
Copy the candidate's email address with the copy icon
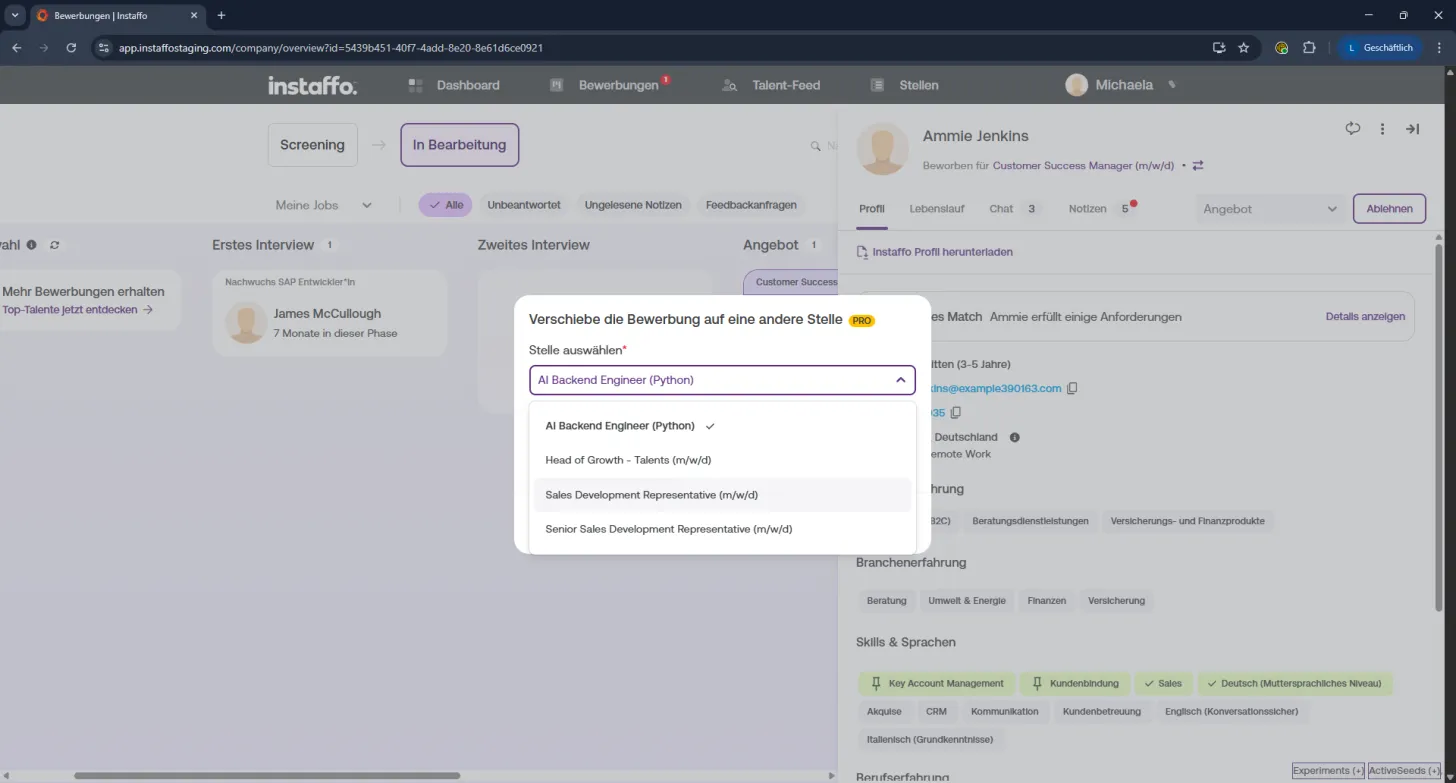click(x=1072, y=388)
